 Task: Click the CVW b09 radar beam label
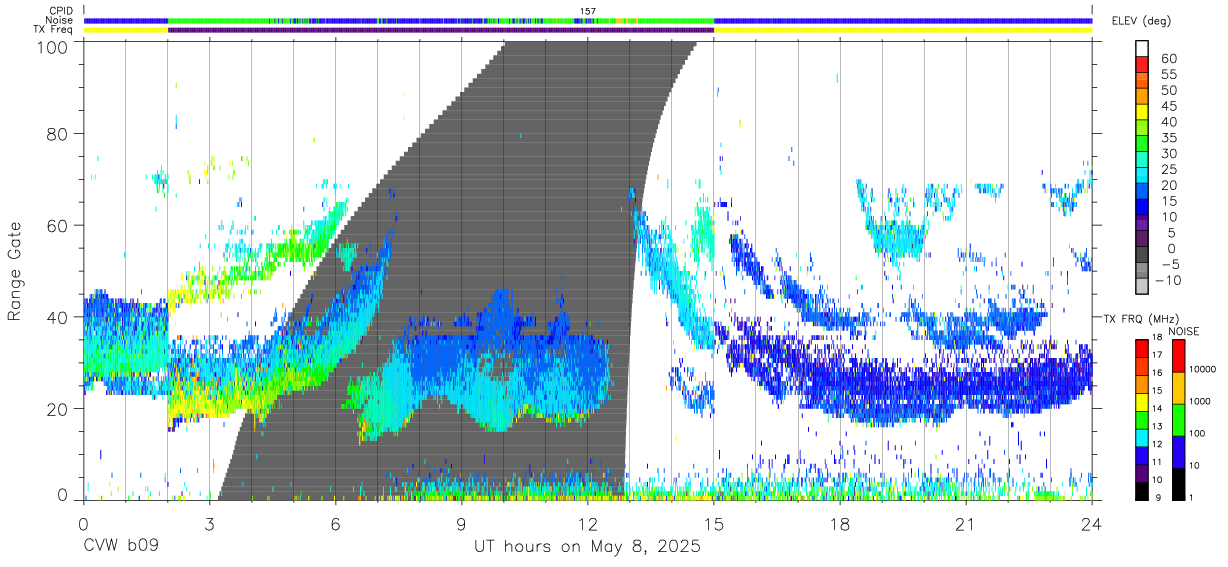point(121,547)
